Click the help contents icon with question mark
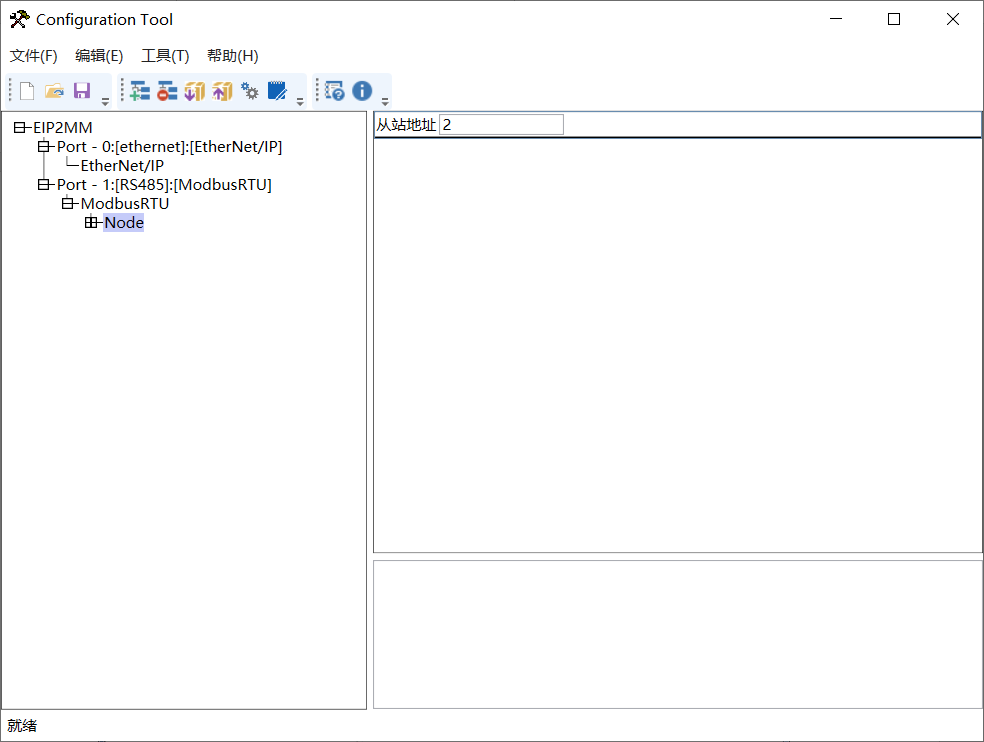Image resolution: width=984 pixels, height=742 pixels. click(334, 91)
